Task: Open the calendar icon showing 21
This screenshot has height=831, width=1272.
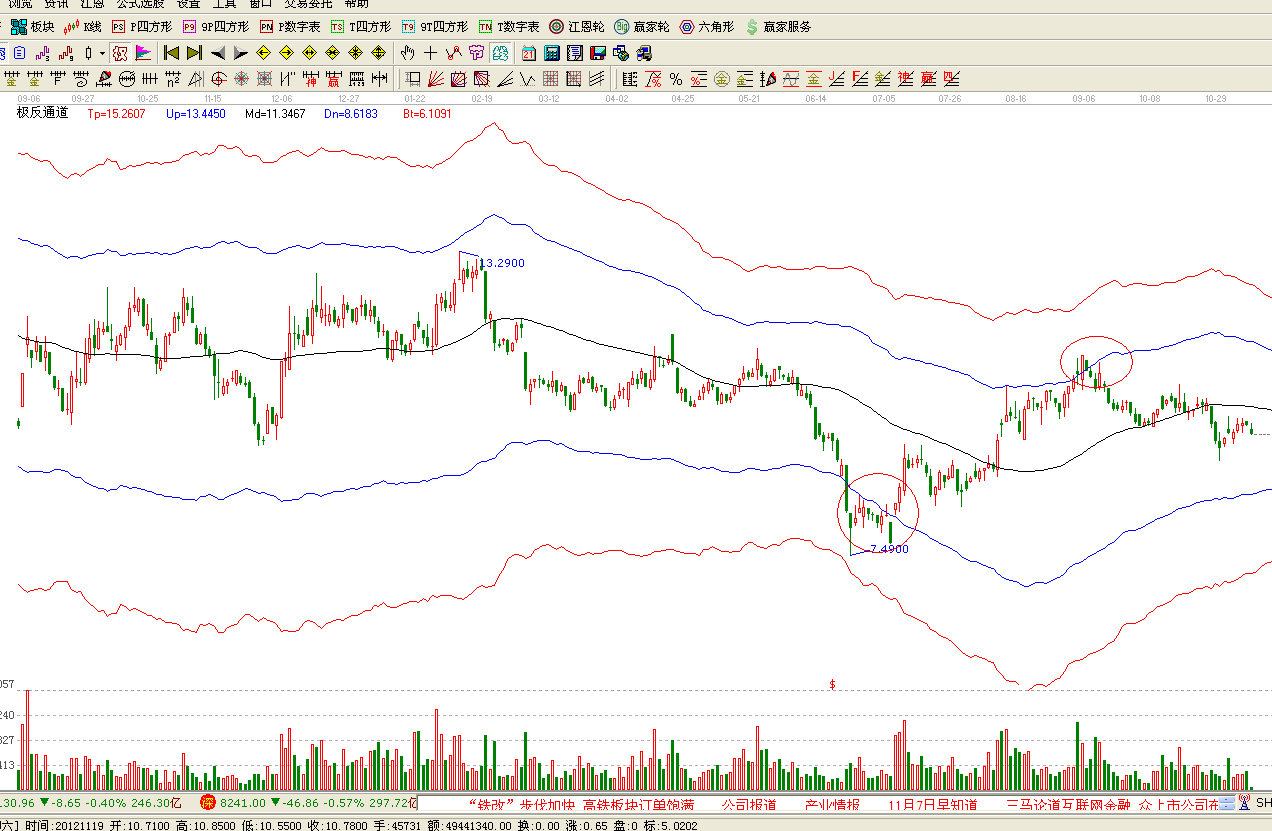Action: click(528, 53)
